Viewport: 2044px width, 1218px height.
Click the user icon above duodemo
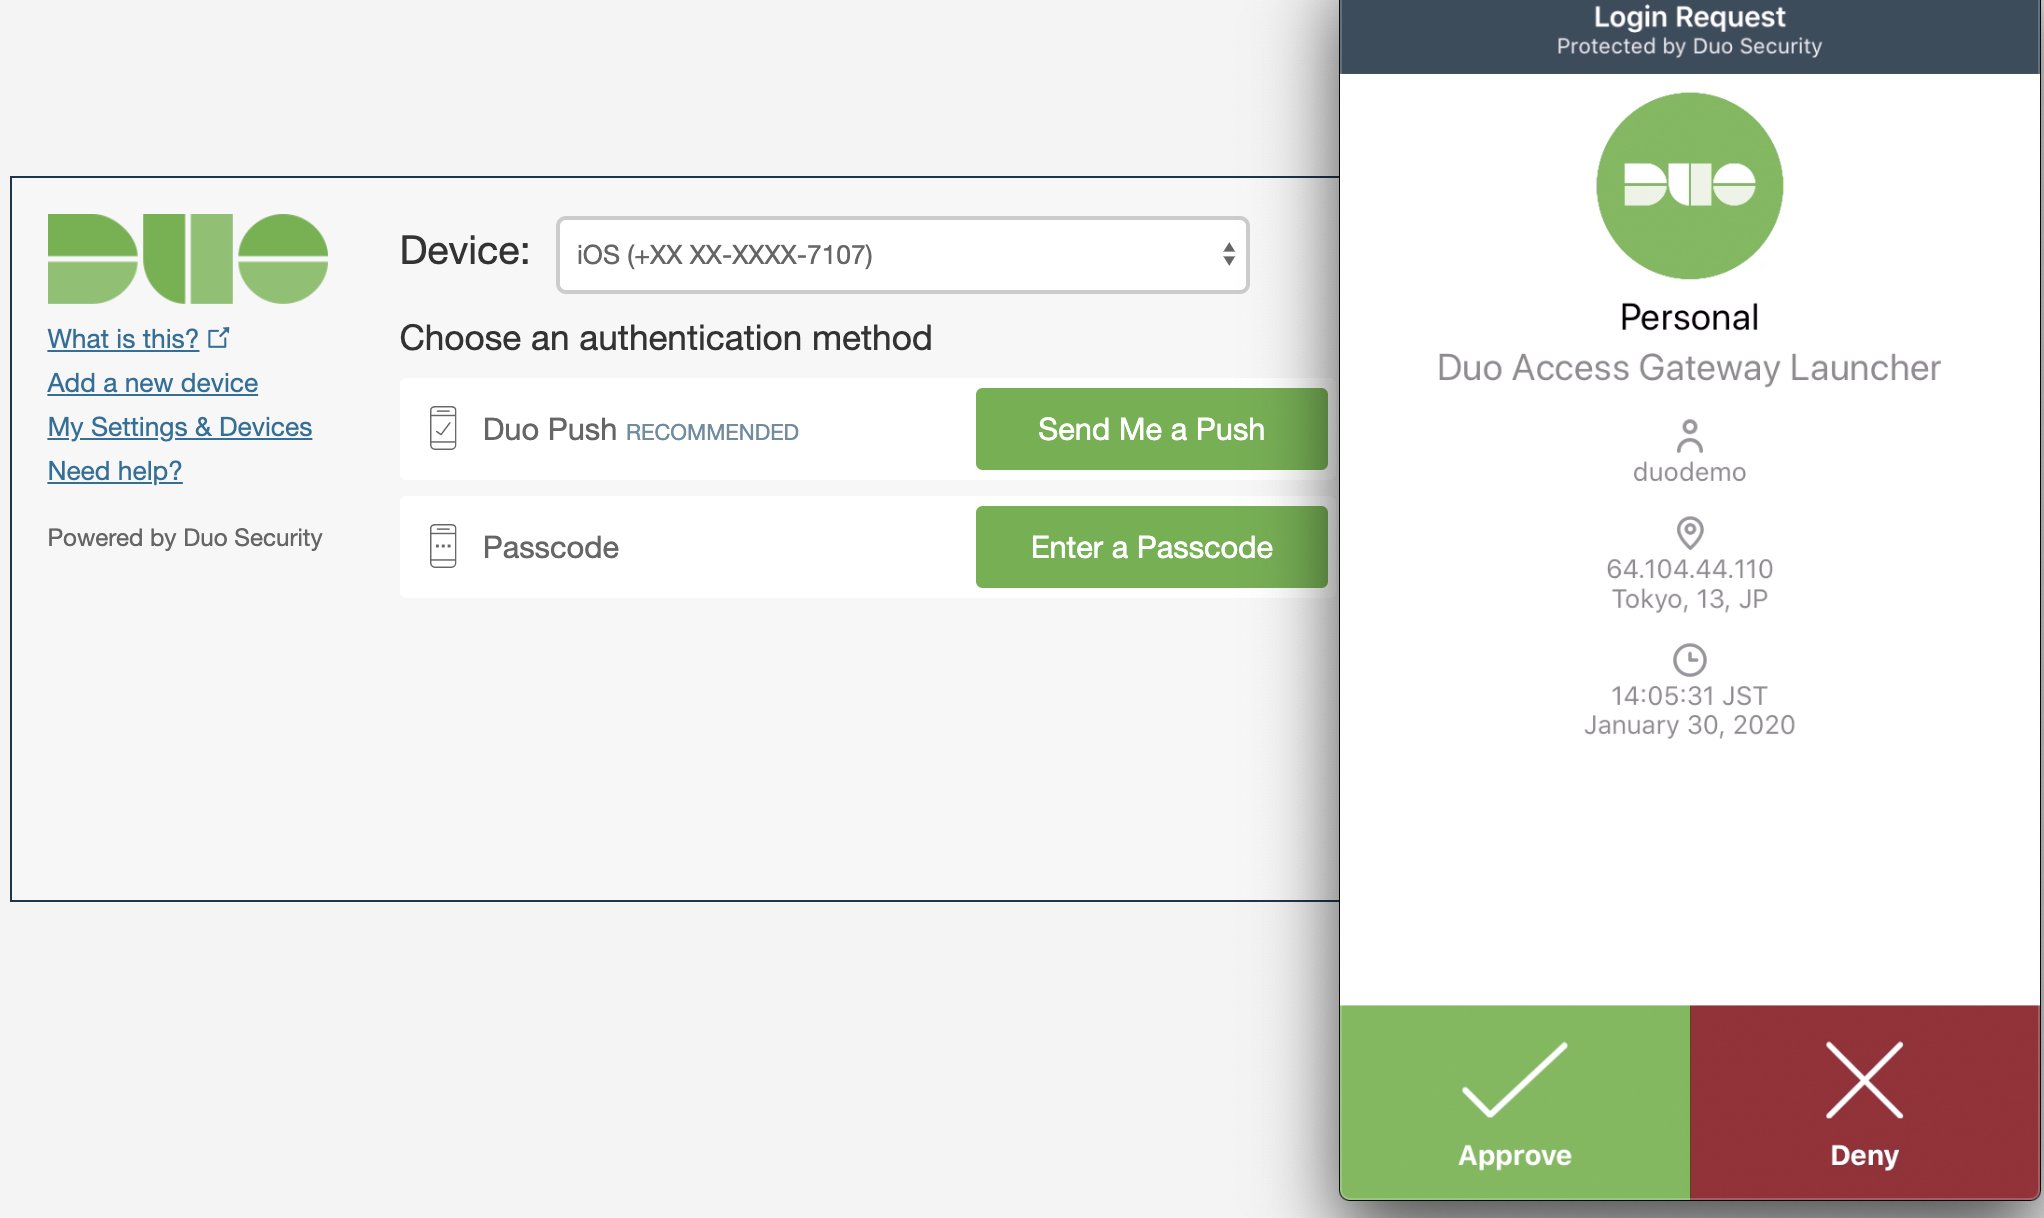pyautogui.click(x=1689, y=436)
